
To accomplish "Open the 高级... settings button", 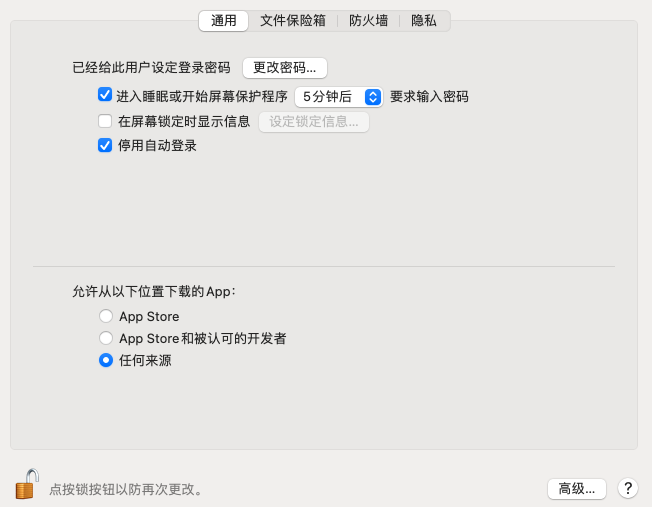I will coord(577,488).
